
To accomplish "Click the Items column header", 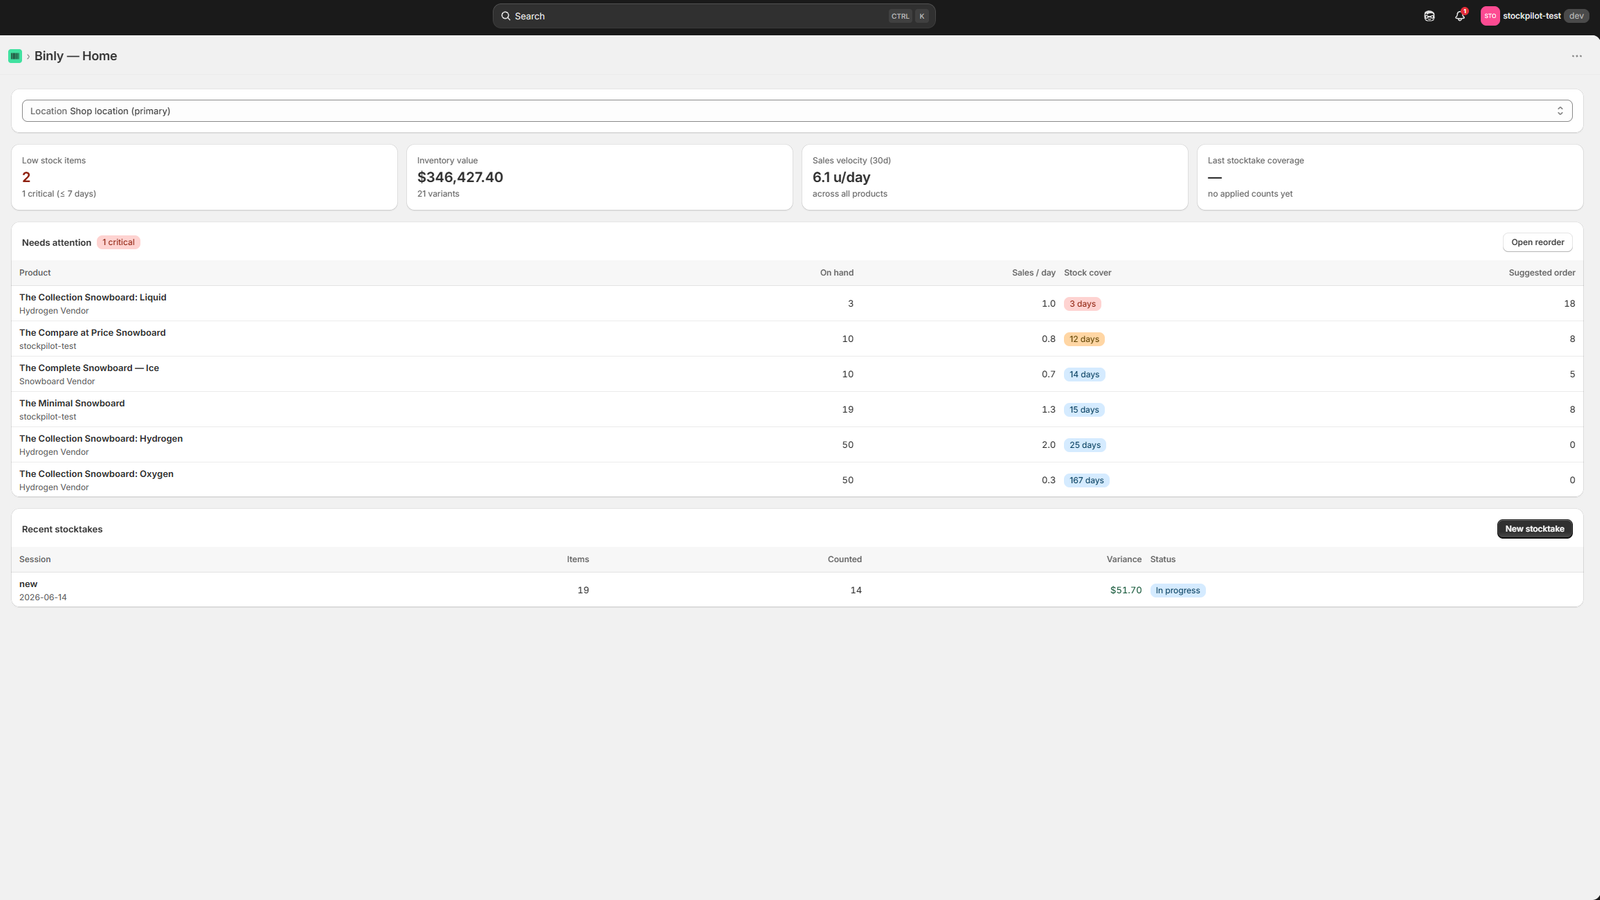I will tap(578, 560).
